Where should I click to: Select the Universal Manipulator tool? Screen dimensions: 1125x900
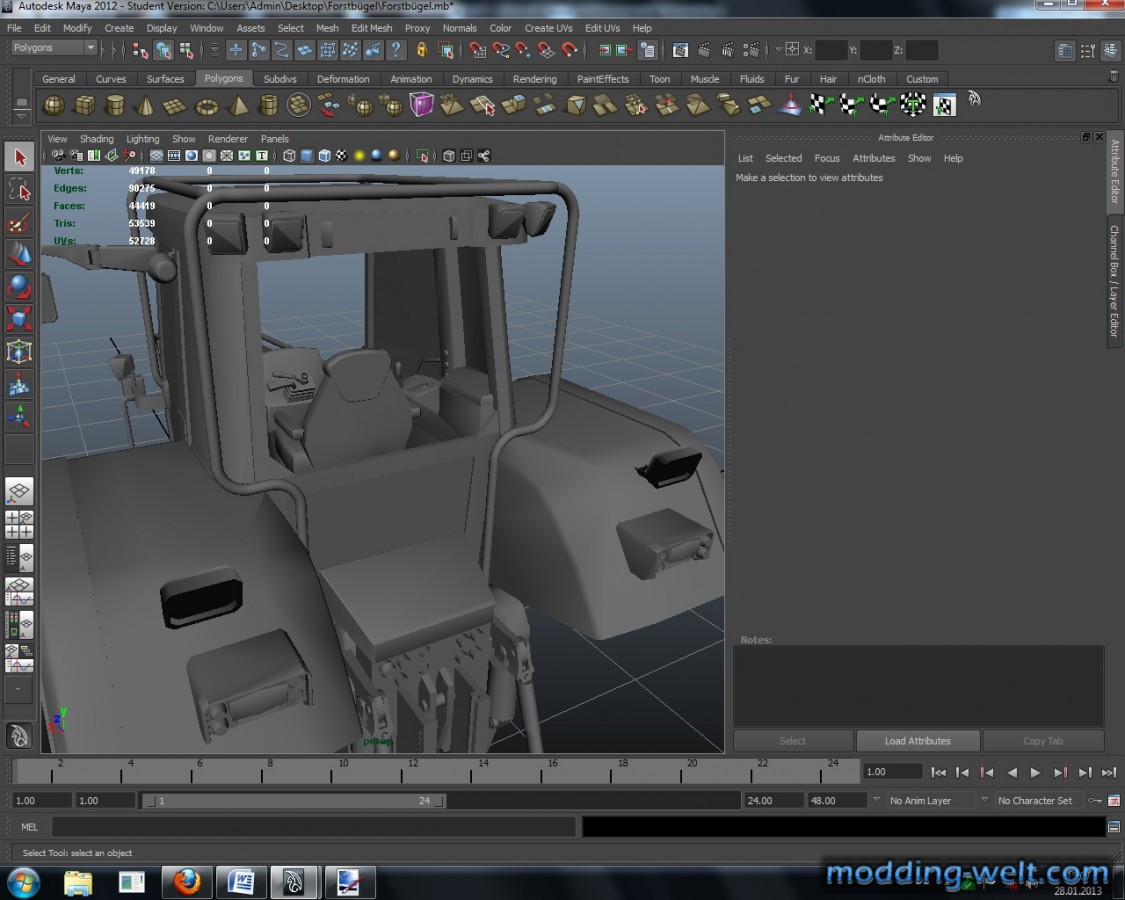19,352
